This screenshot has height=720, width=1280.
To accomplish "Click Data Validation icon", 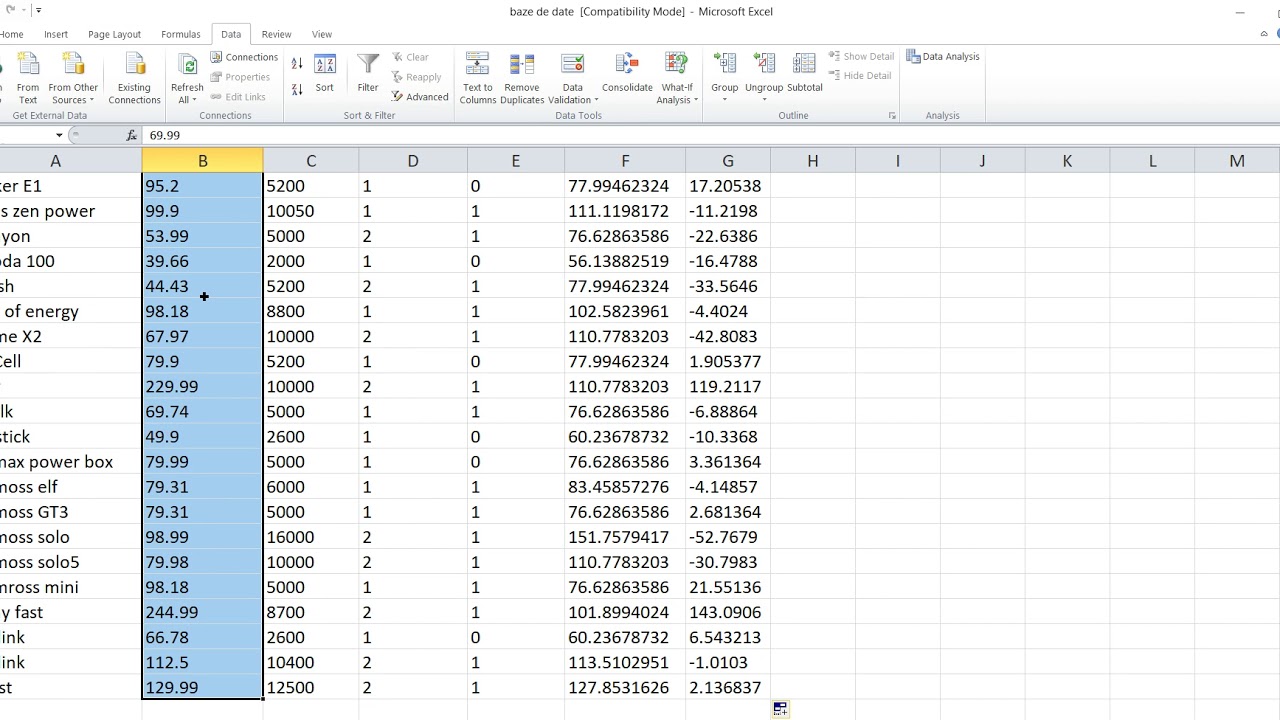I will [573, 66].
